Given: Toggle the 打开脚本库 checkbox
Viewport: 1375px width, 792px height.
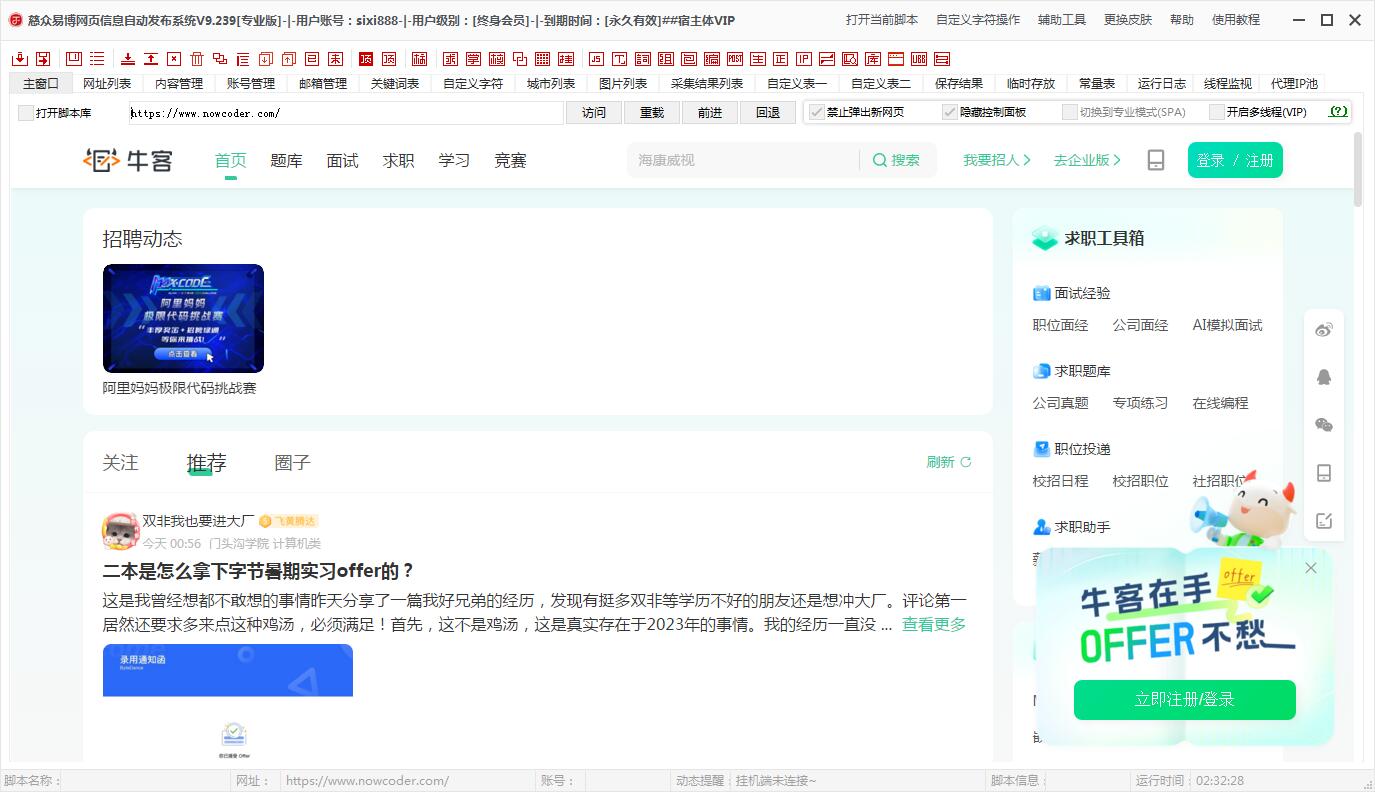Looking at the screenshot, I should (x=26, y=113).
